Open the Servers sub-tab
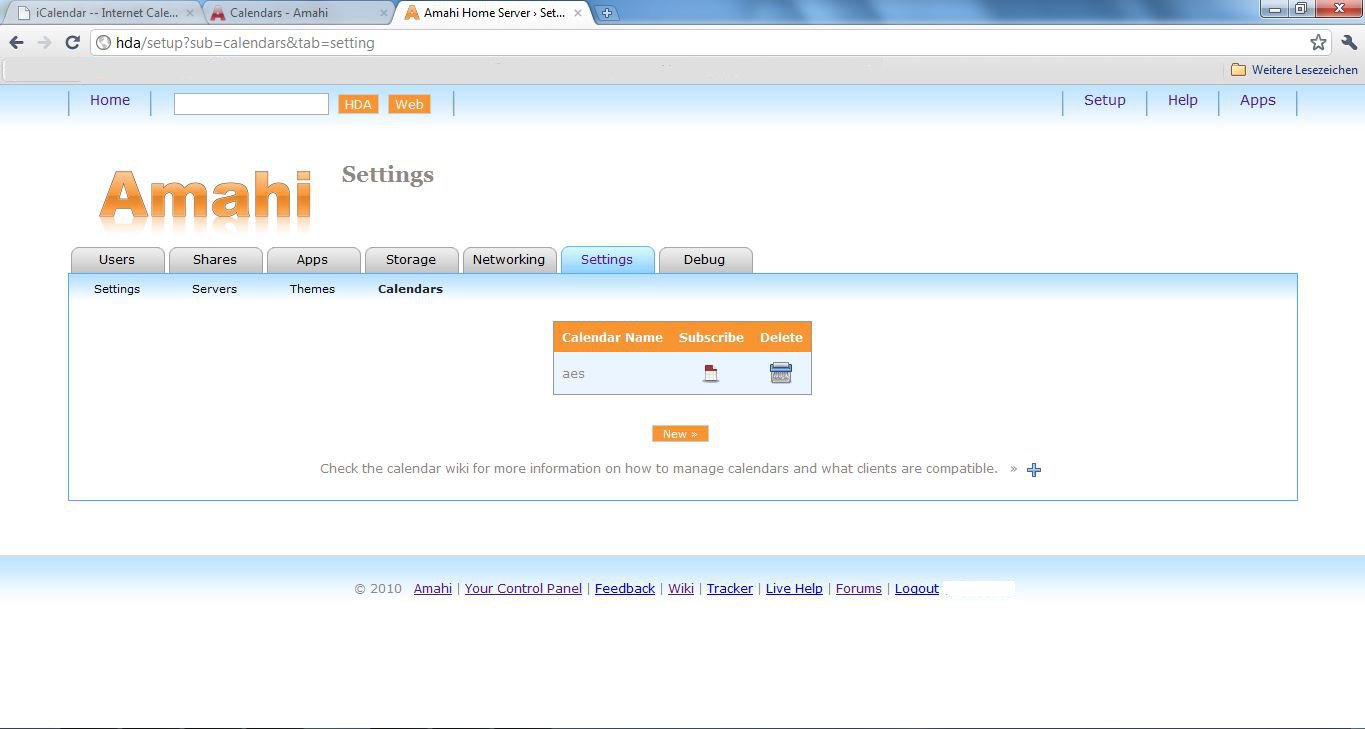The image size is (1365, 729). click(214, 289)
